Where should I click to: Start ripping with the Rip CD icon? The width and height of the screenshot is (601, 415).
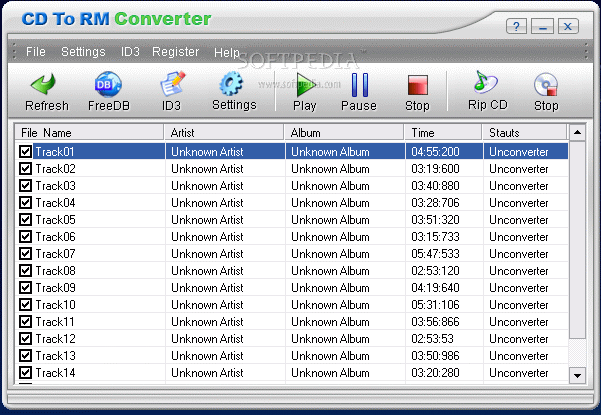click(x=486, y=82)
